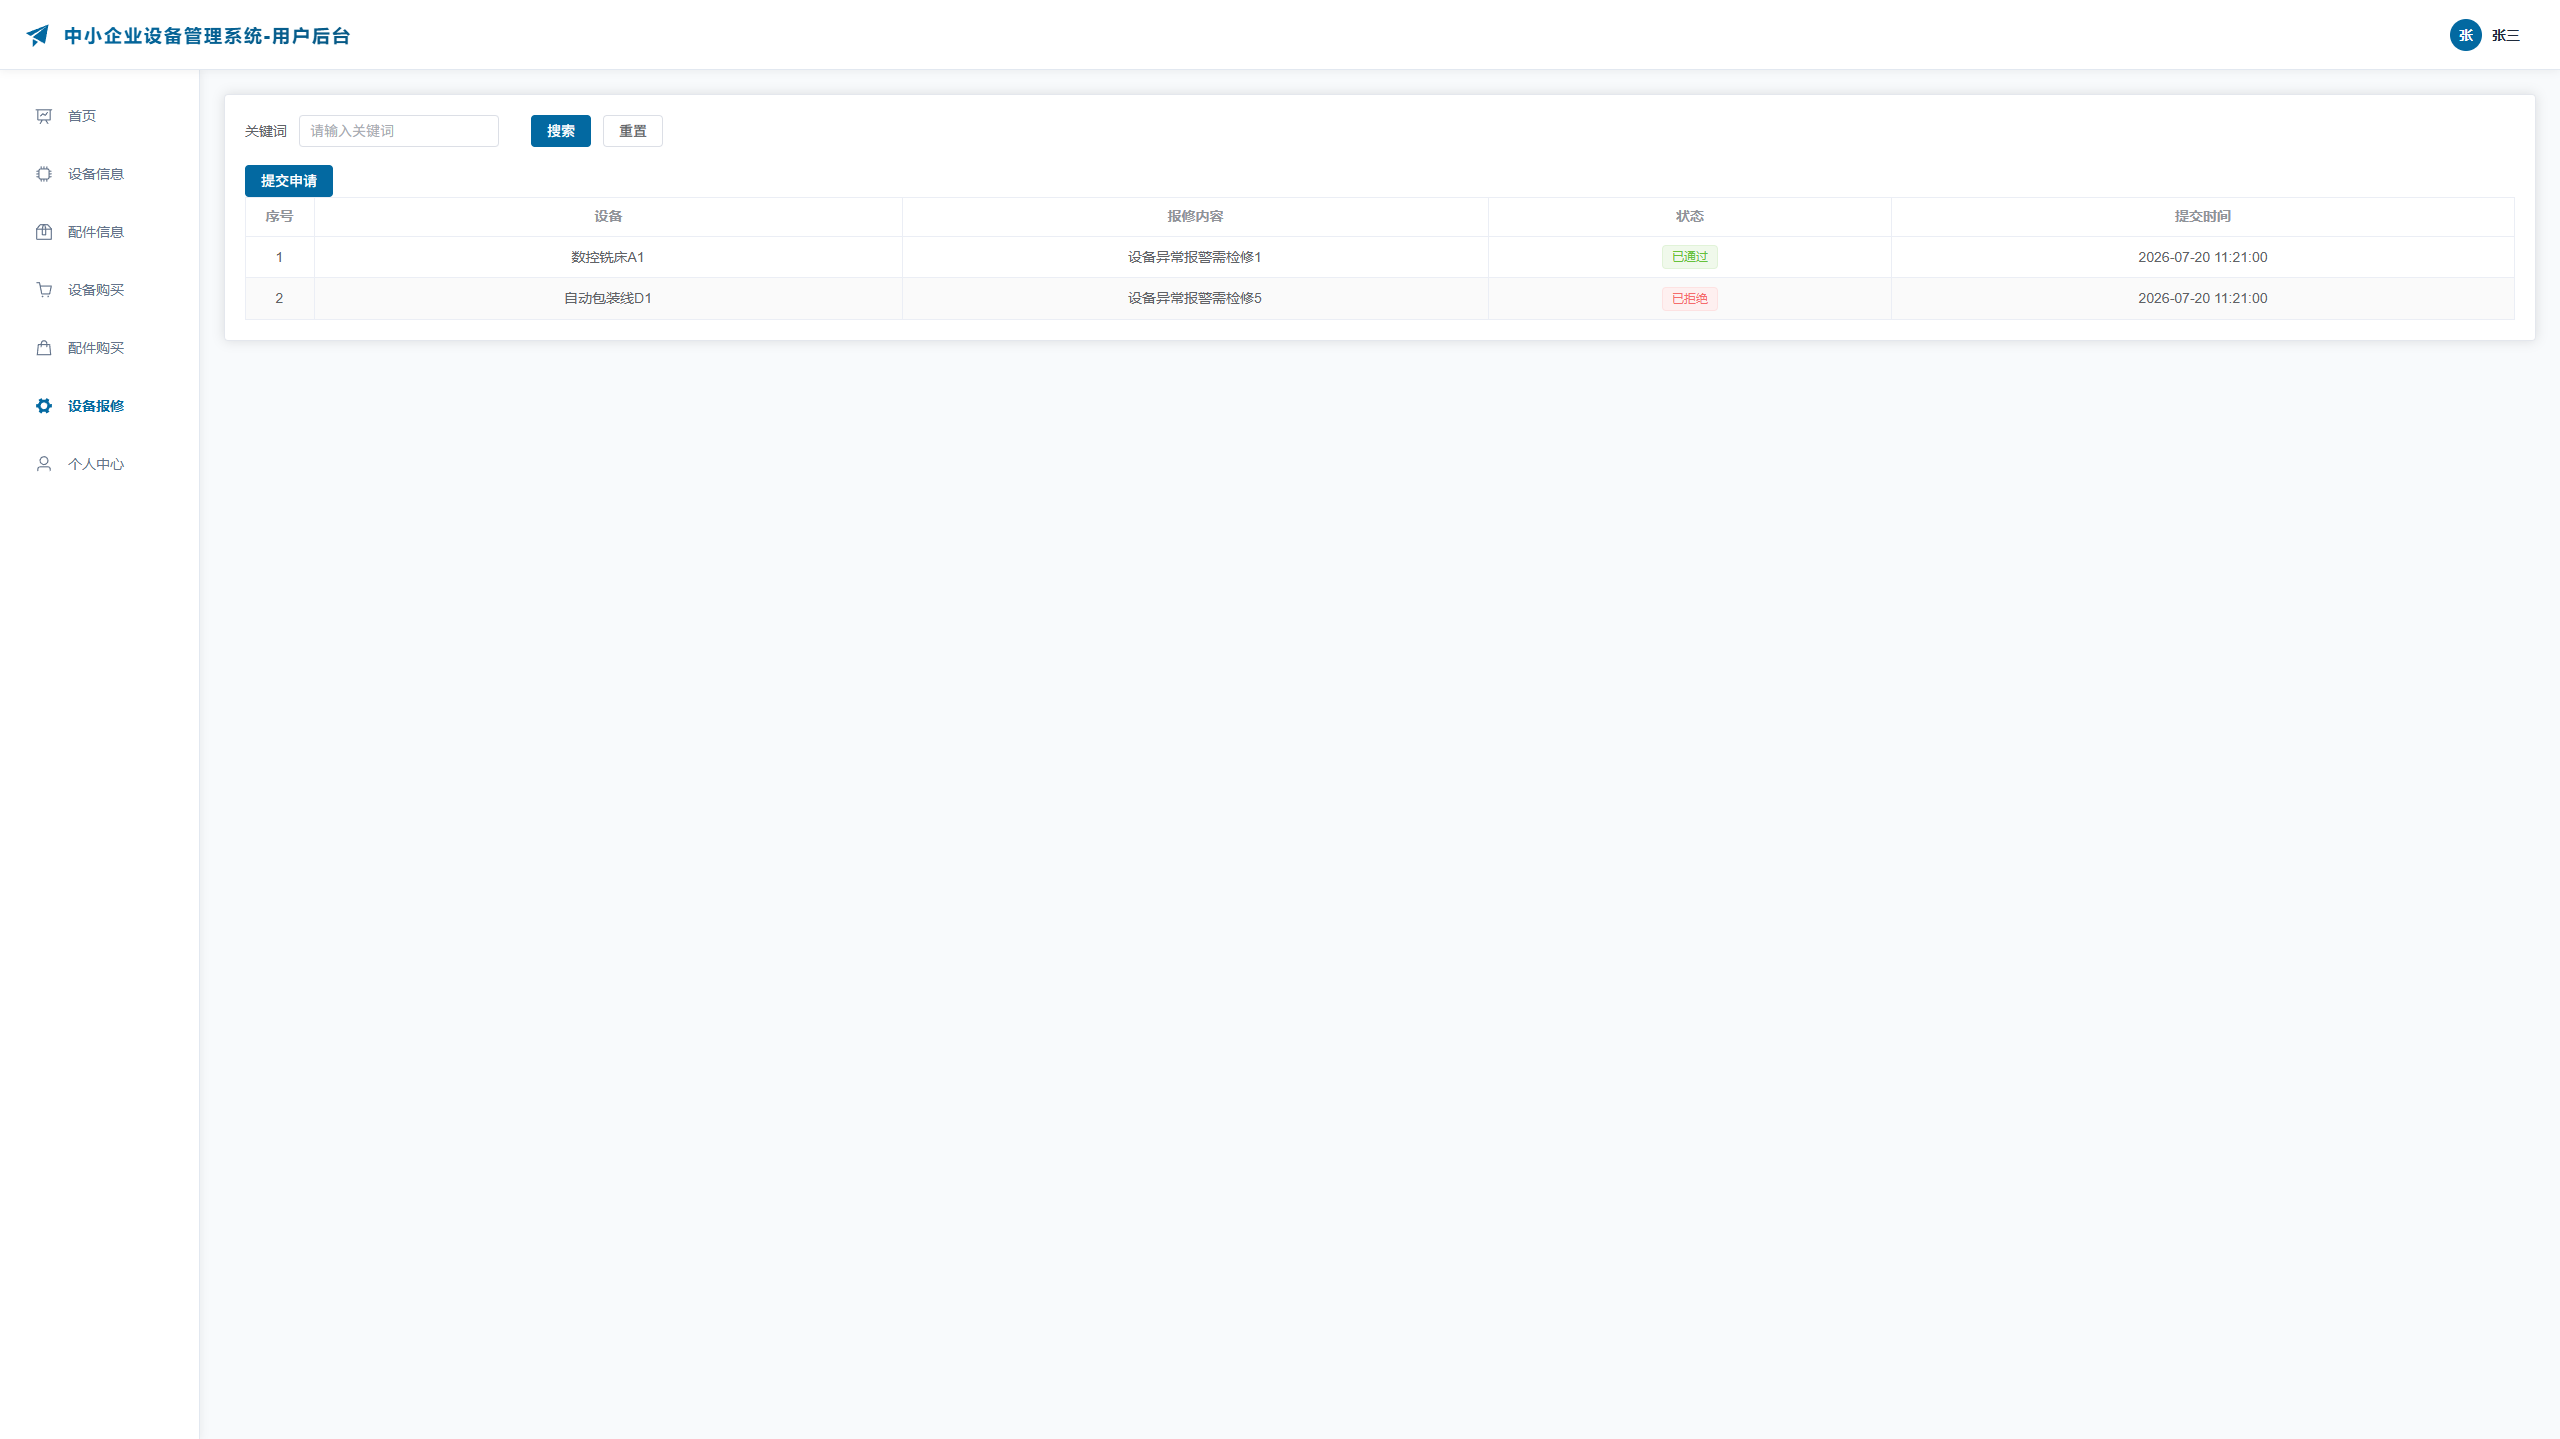Click the 设备购买 shopping cart icon
2560x1439 pixels.
[44, 290]
